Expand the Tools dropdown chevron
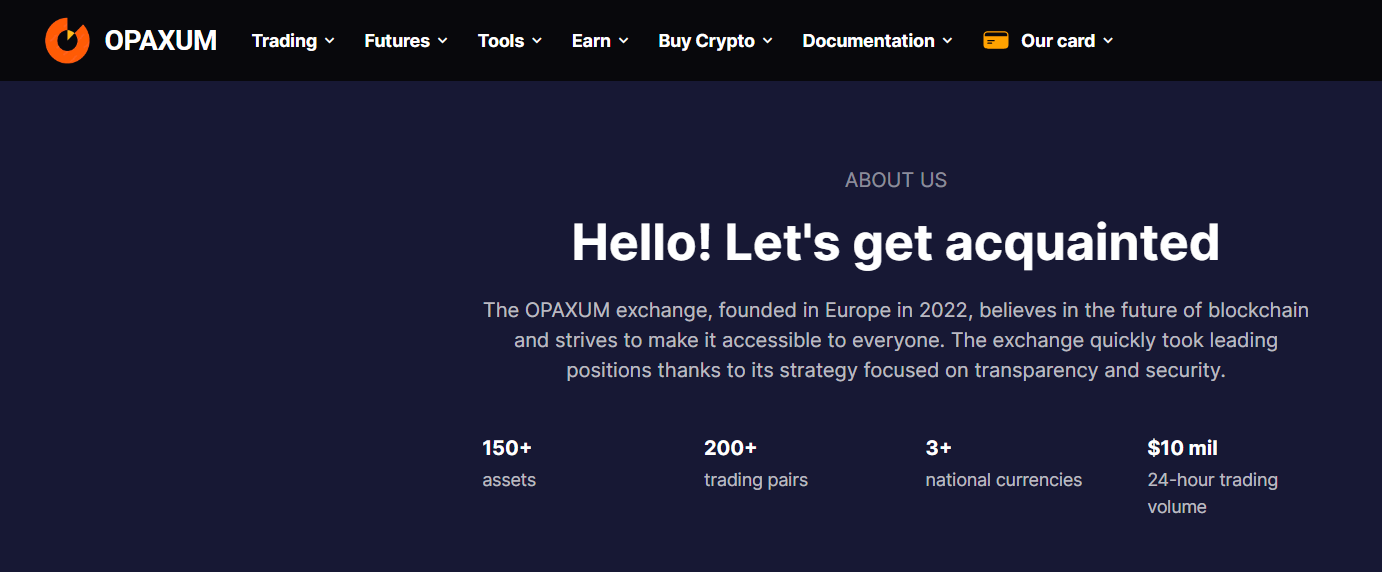The image size is (1382, 572). [537, 41]
